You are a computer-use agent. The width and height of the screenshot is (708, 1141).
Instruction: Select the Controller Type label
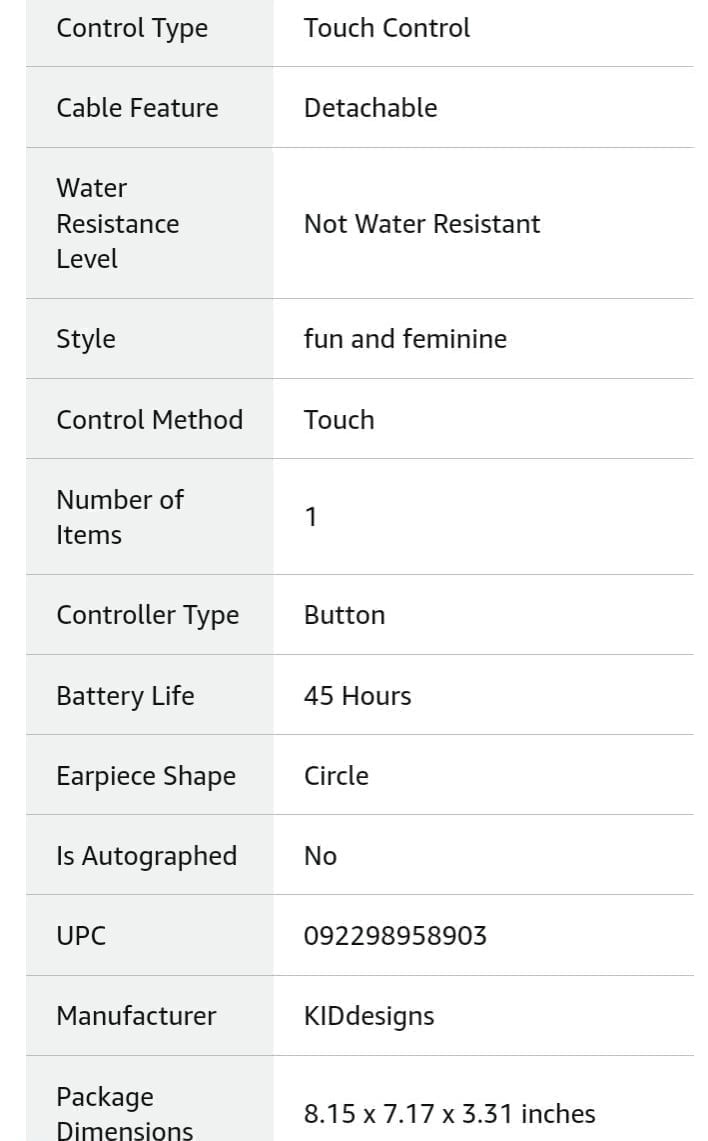click(x=148, y=616)
